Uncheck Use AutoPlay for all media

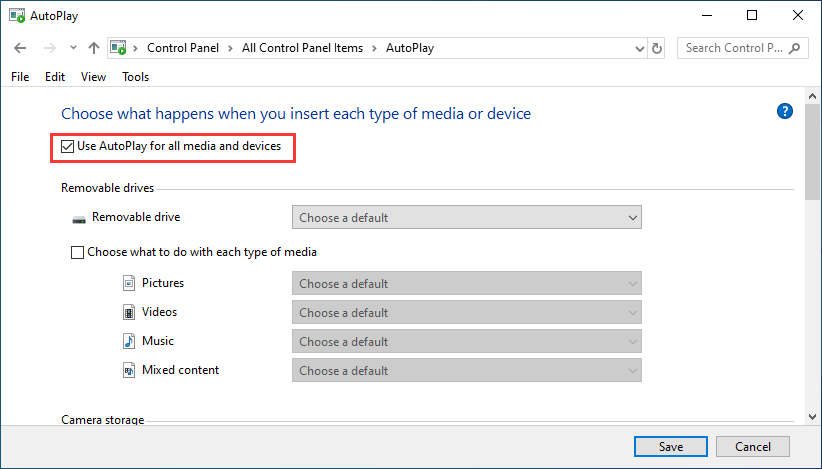(67, 146)
